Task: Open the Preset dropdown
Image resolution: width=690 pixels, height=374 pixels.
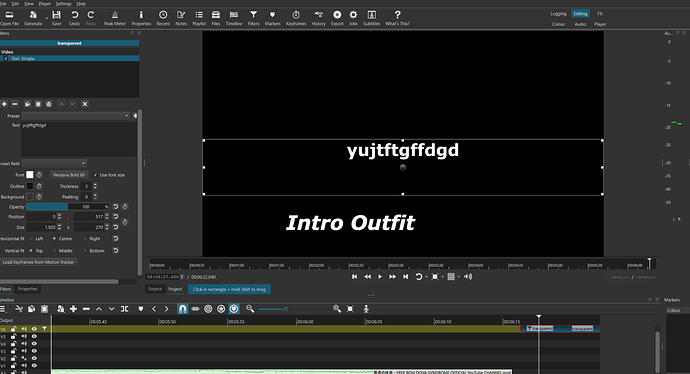Action: [76, 116]
